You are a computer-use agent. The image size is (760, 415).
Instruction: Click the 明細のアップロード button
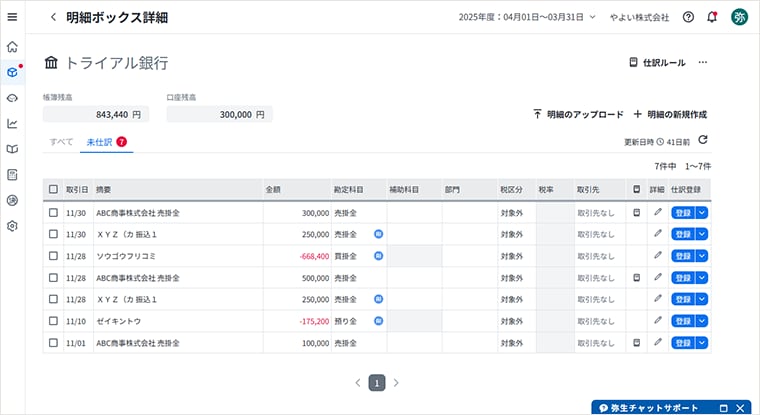(578, 114)
